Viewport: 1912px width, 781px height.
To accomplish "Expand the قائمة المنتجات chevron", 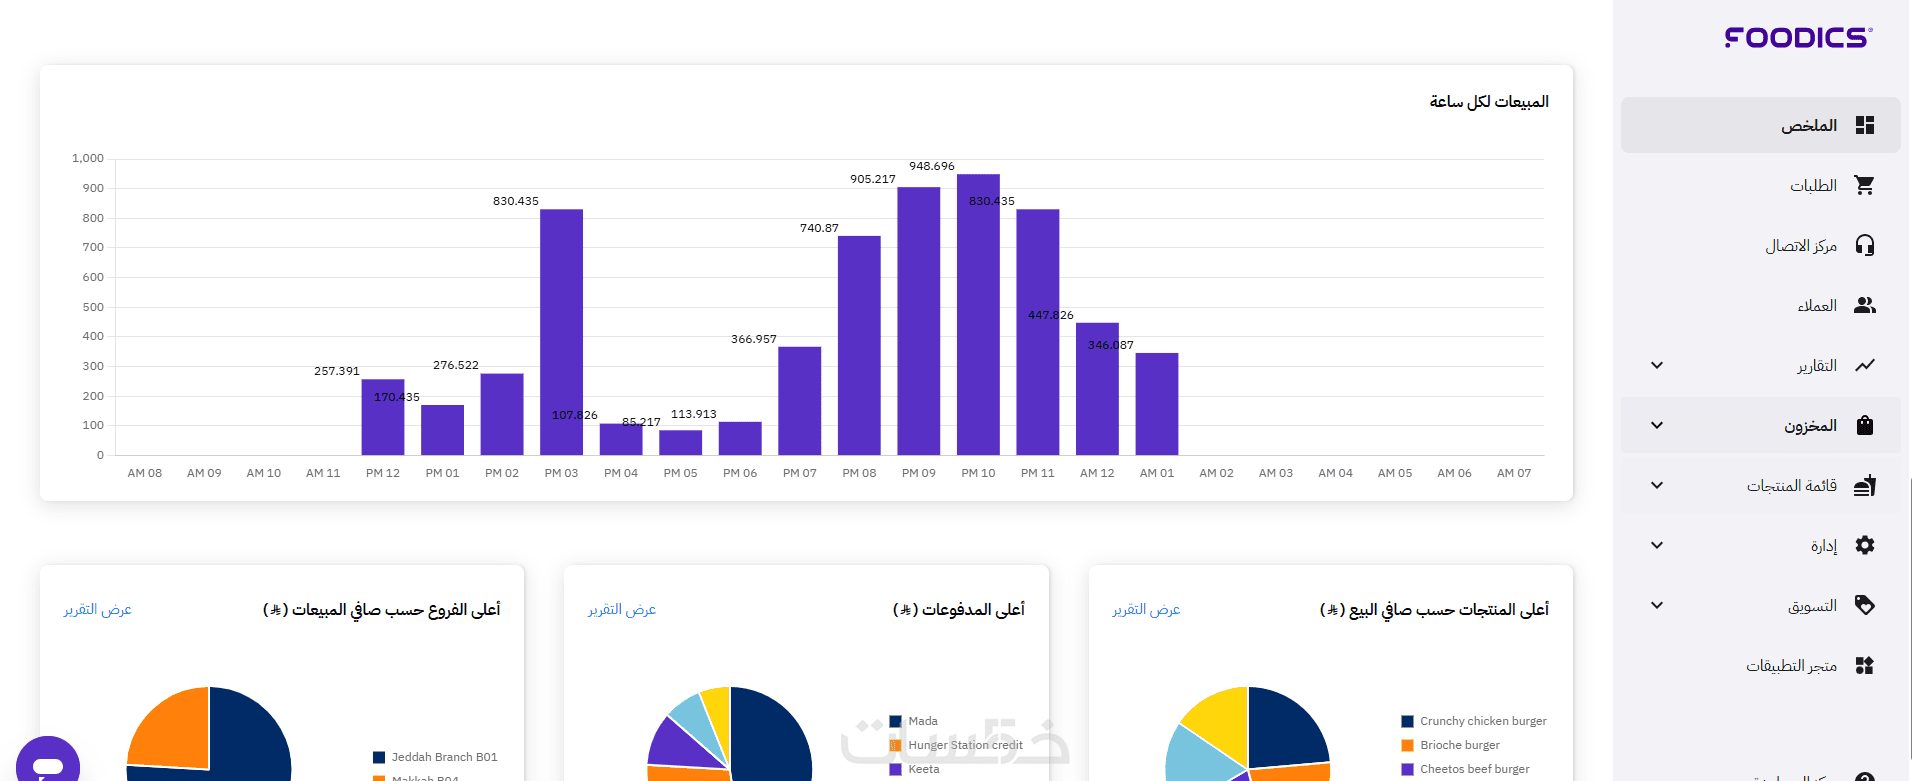I will click(x=1657, y=485).
